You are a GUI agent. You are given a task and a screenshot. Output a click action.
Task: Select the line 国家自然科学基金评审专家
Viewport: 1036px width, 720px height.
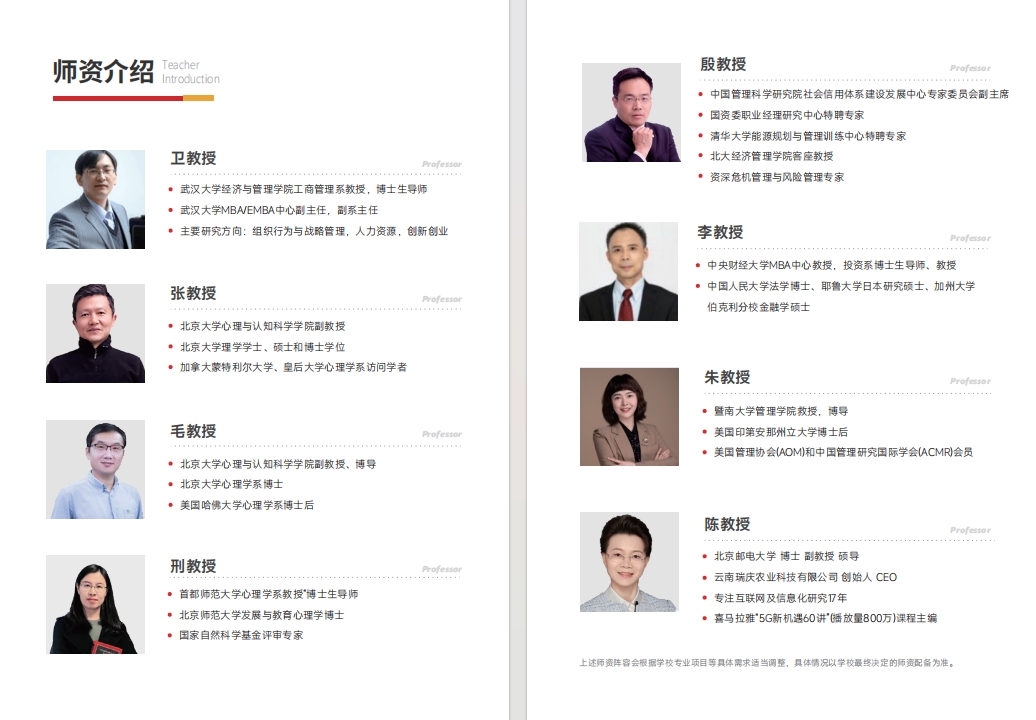241,635
